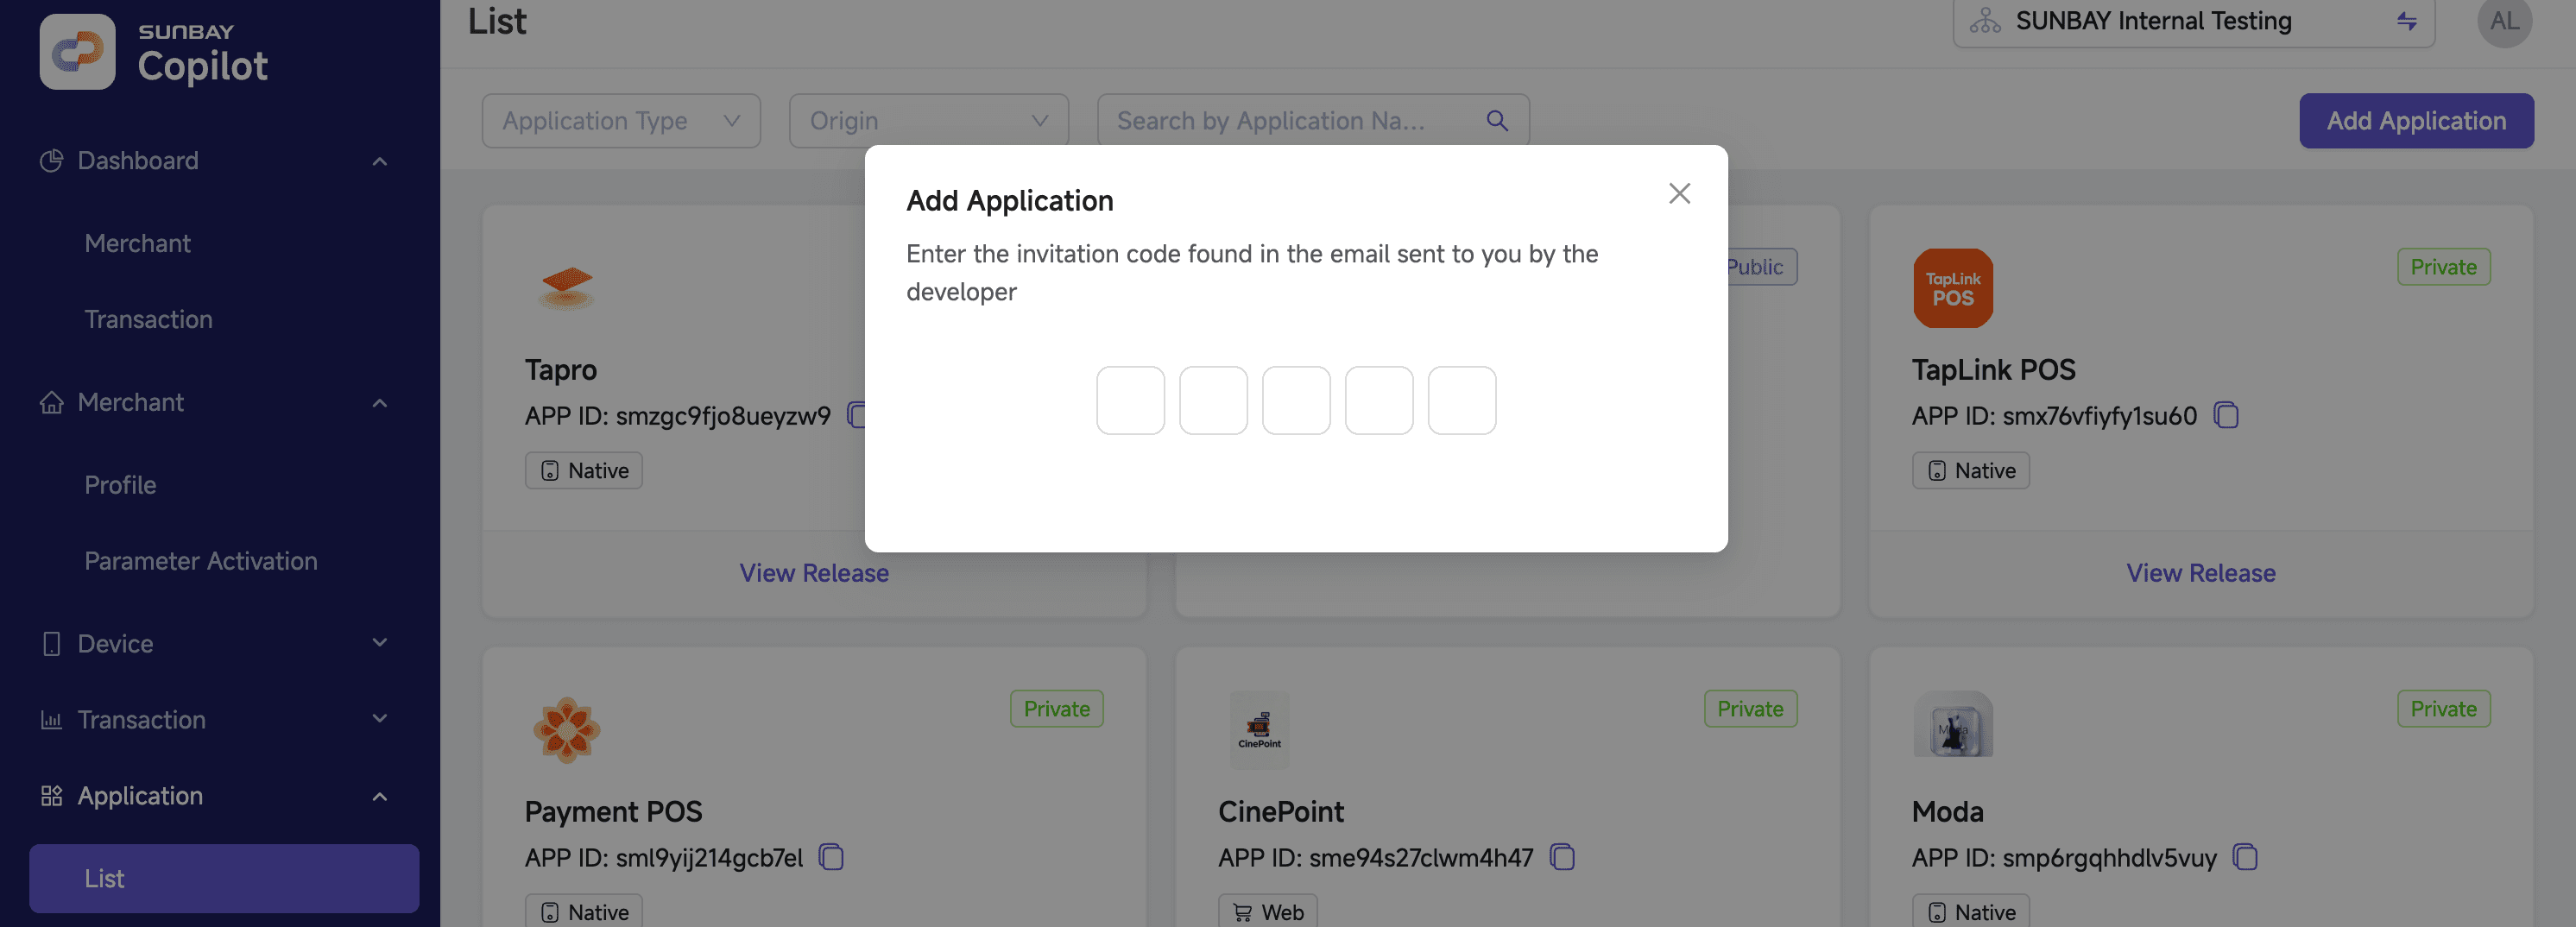Click the Web tag on CinePoint

point(1268,912)
